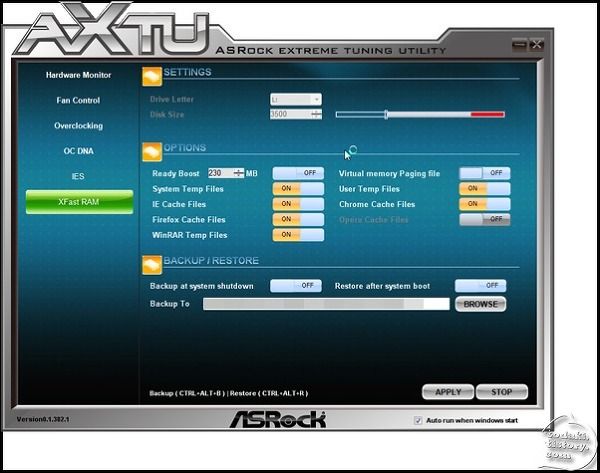The image size is (600, 473).
Task: Click the STOP button
Action: point(502,392)
